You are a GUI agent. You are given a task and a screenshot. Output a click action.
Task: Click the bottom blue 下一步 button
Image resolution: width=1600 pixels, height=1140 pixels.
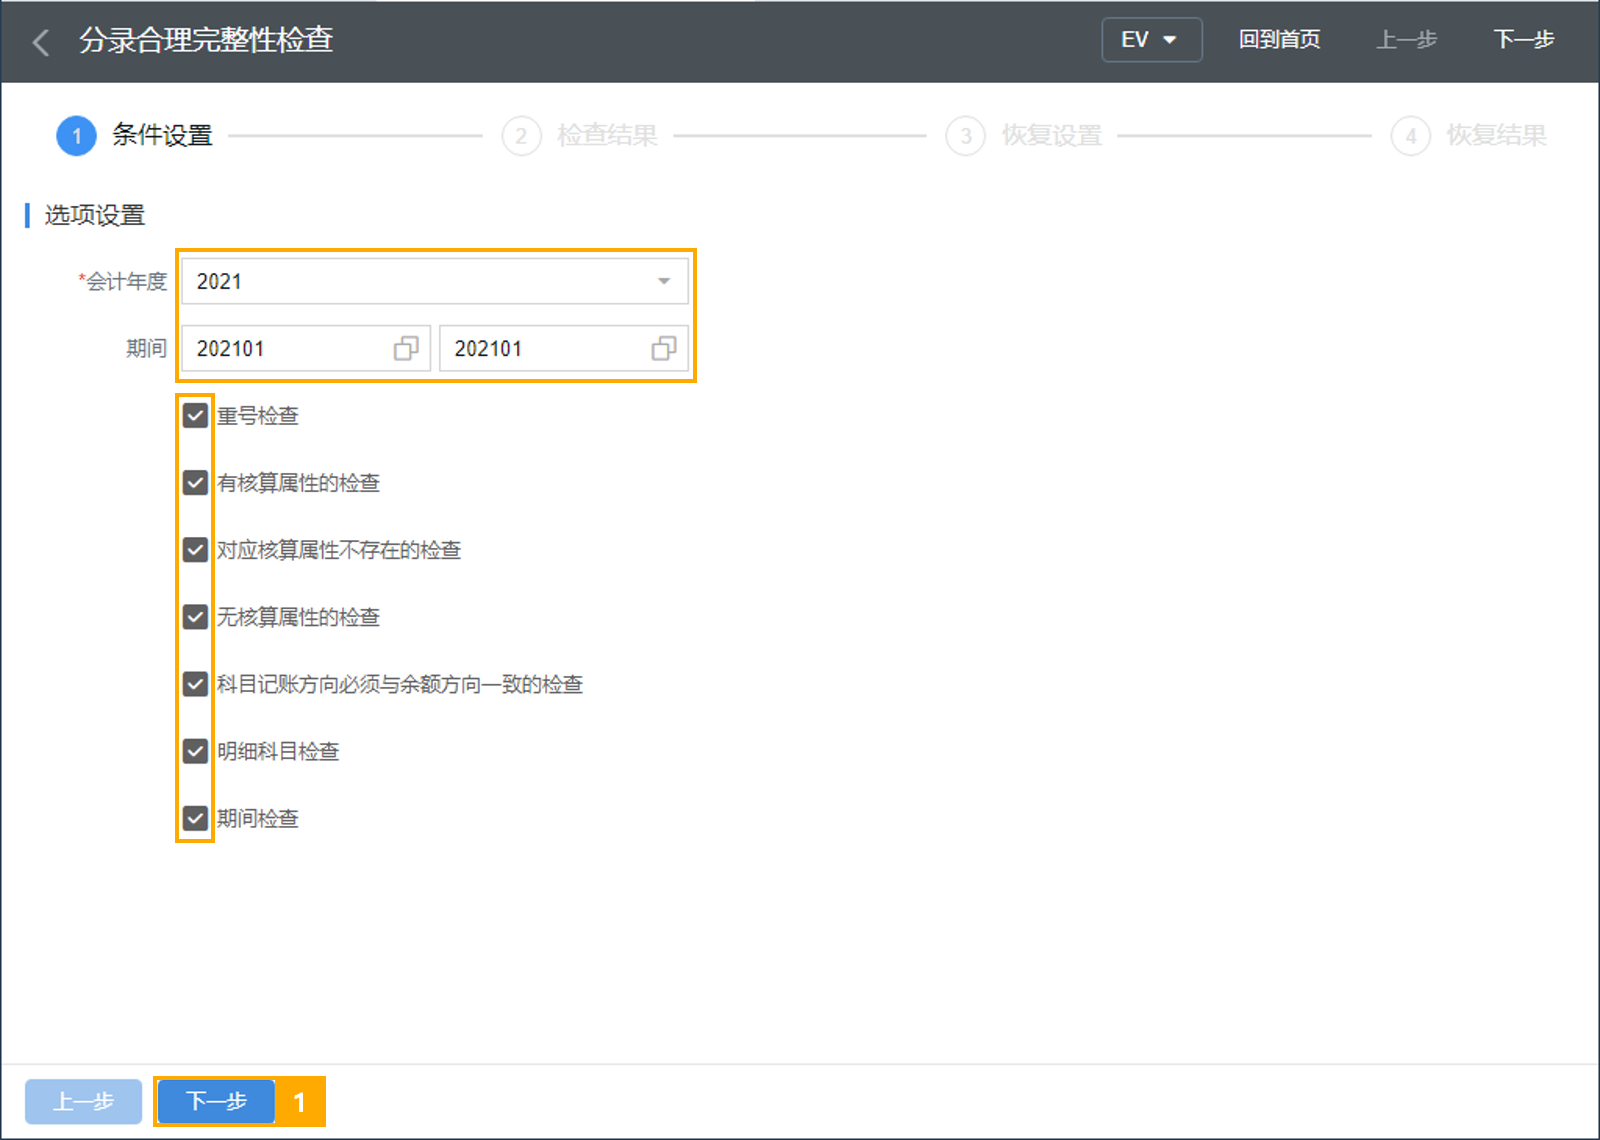(x=216, y=1101)
